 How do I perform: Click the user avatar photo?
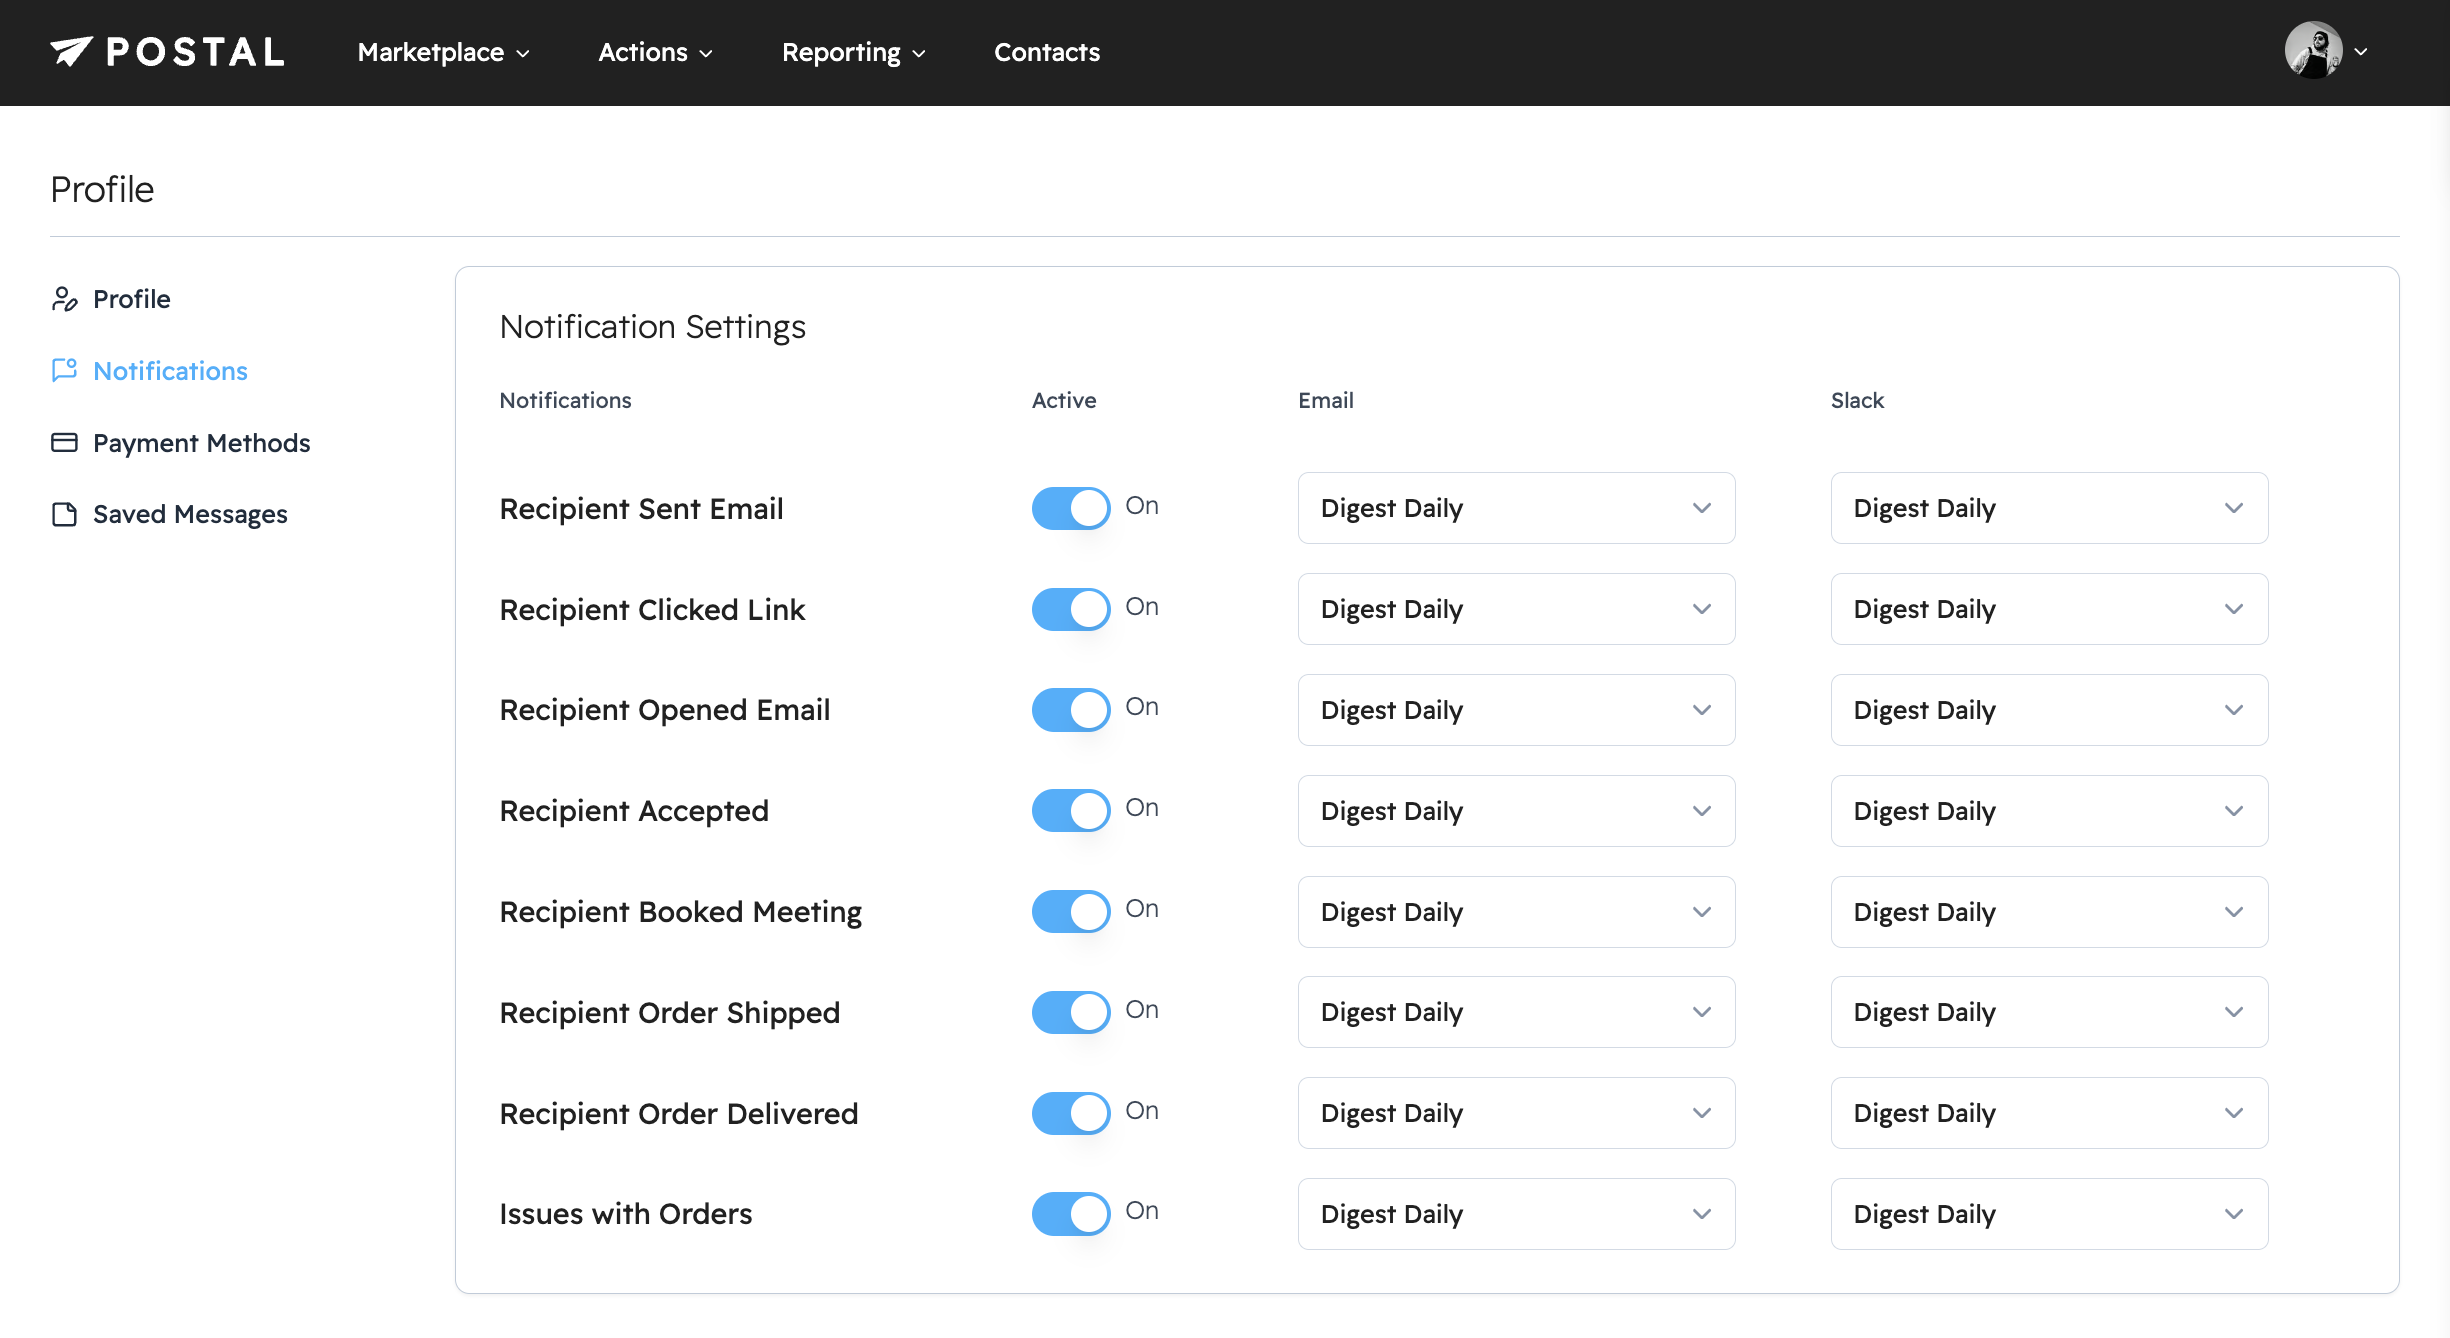[x=2312, y=51]
